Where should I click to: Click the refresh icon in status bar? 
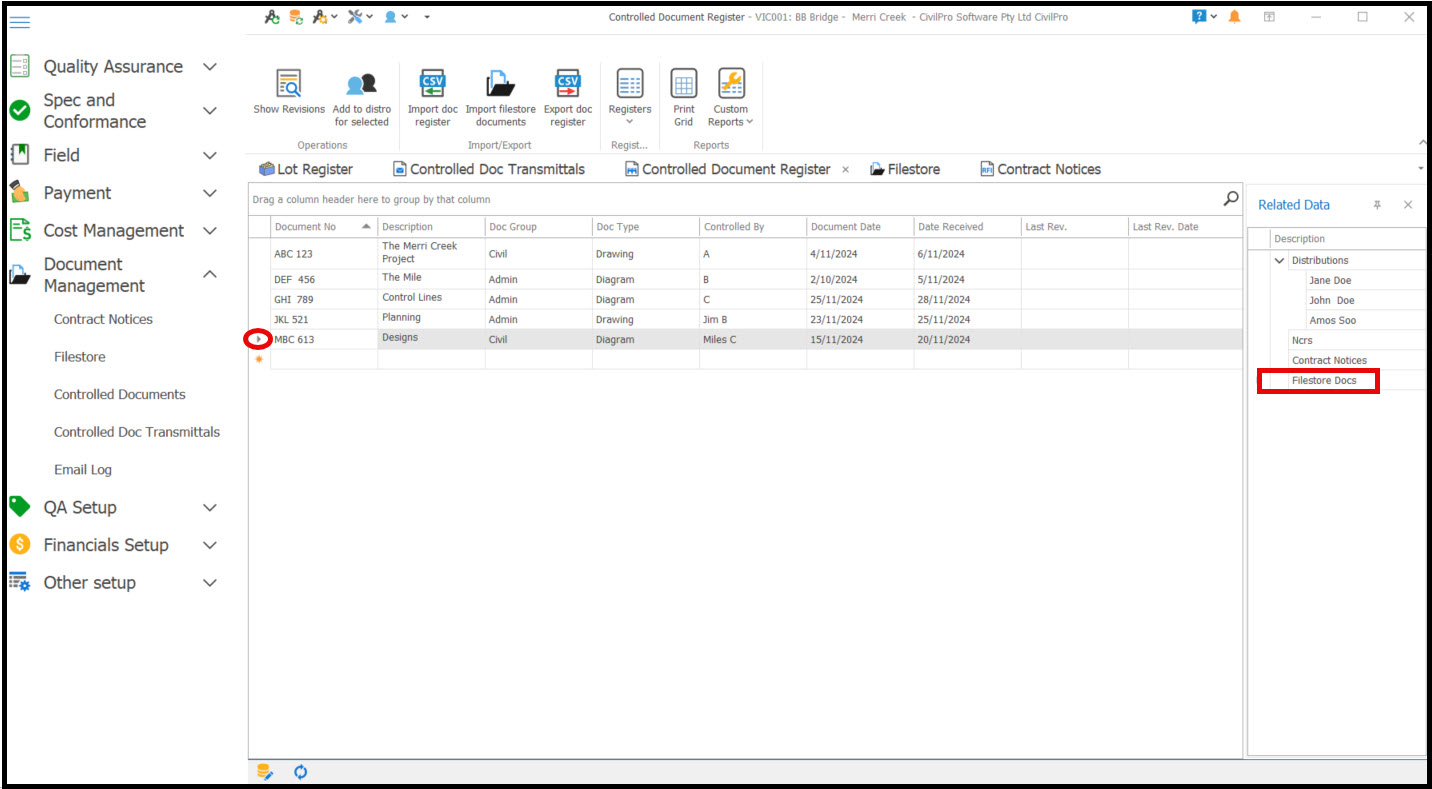click(x=300, y=772)
